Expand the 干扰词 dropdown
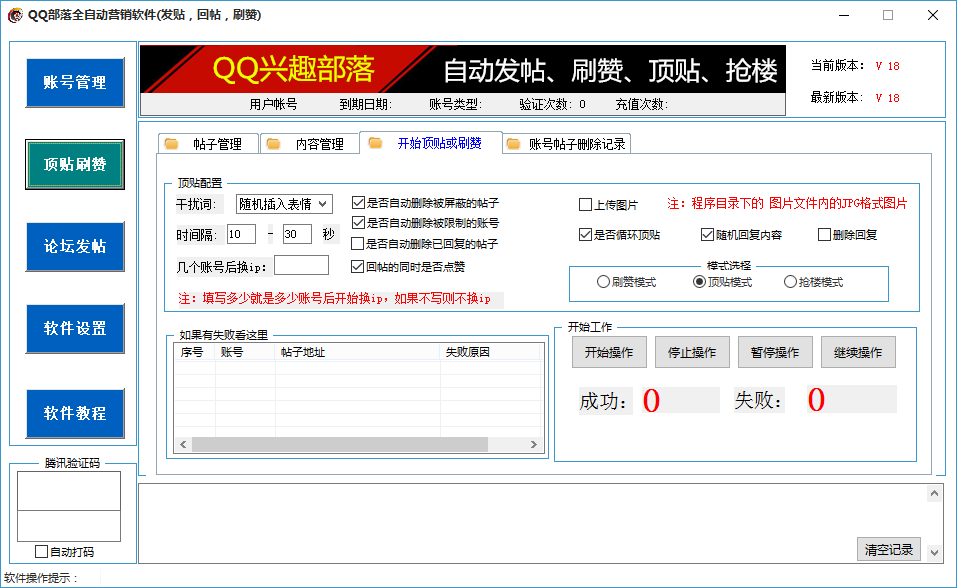957x588 pixels. click(284, 204)
